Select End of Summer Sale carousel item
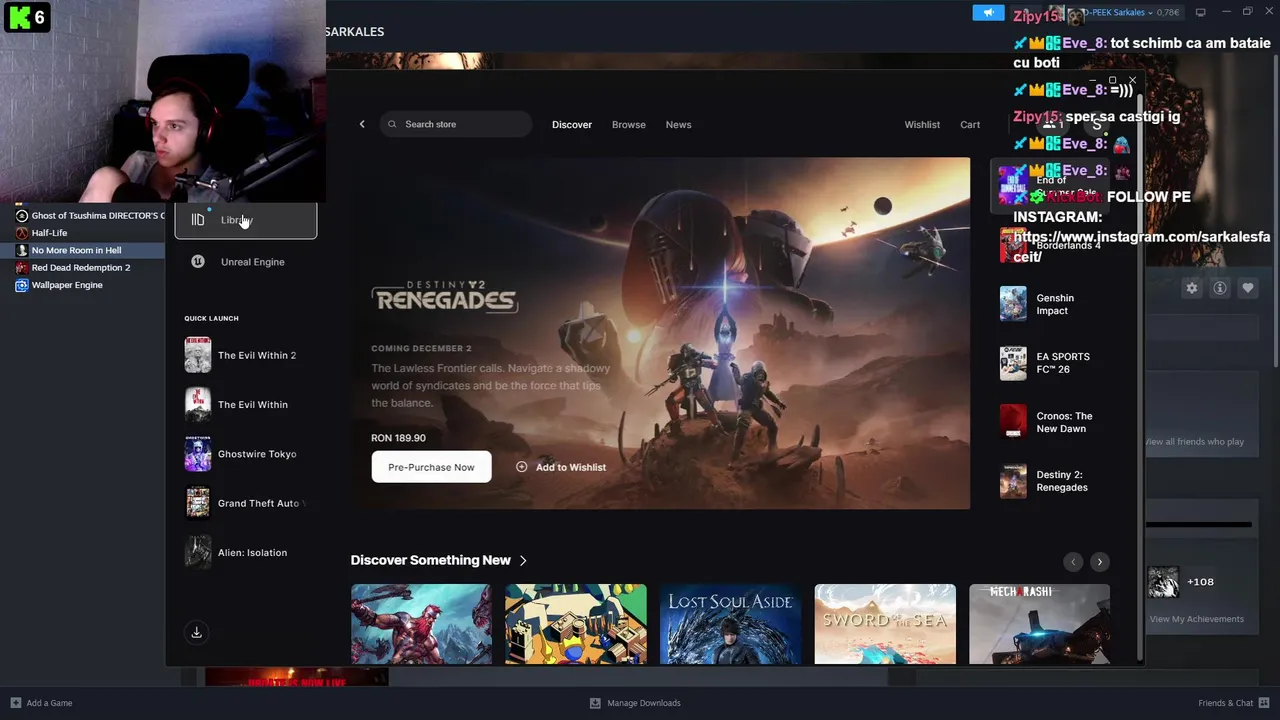 1048,186
